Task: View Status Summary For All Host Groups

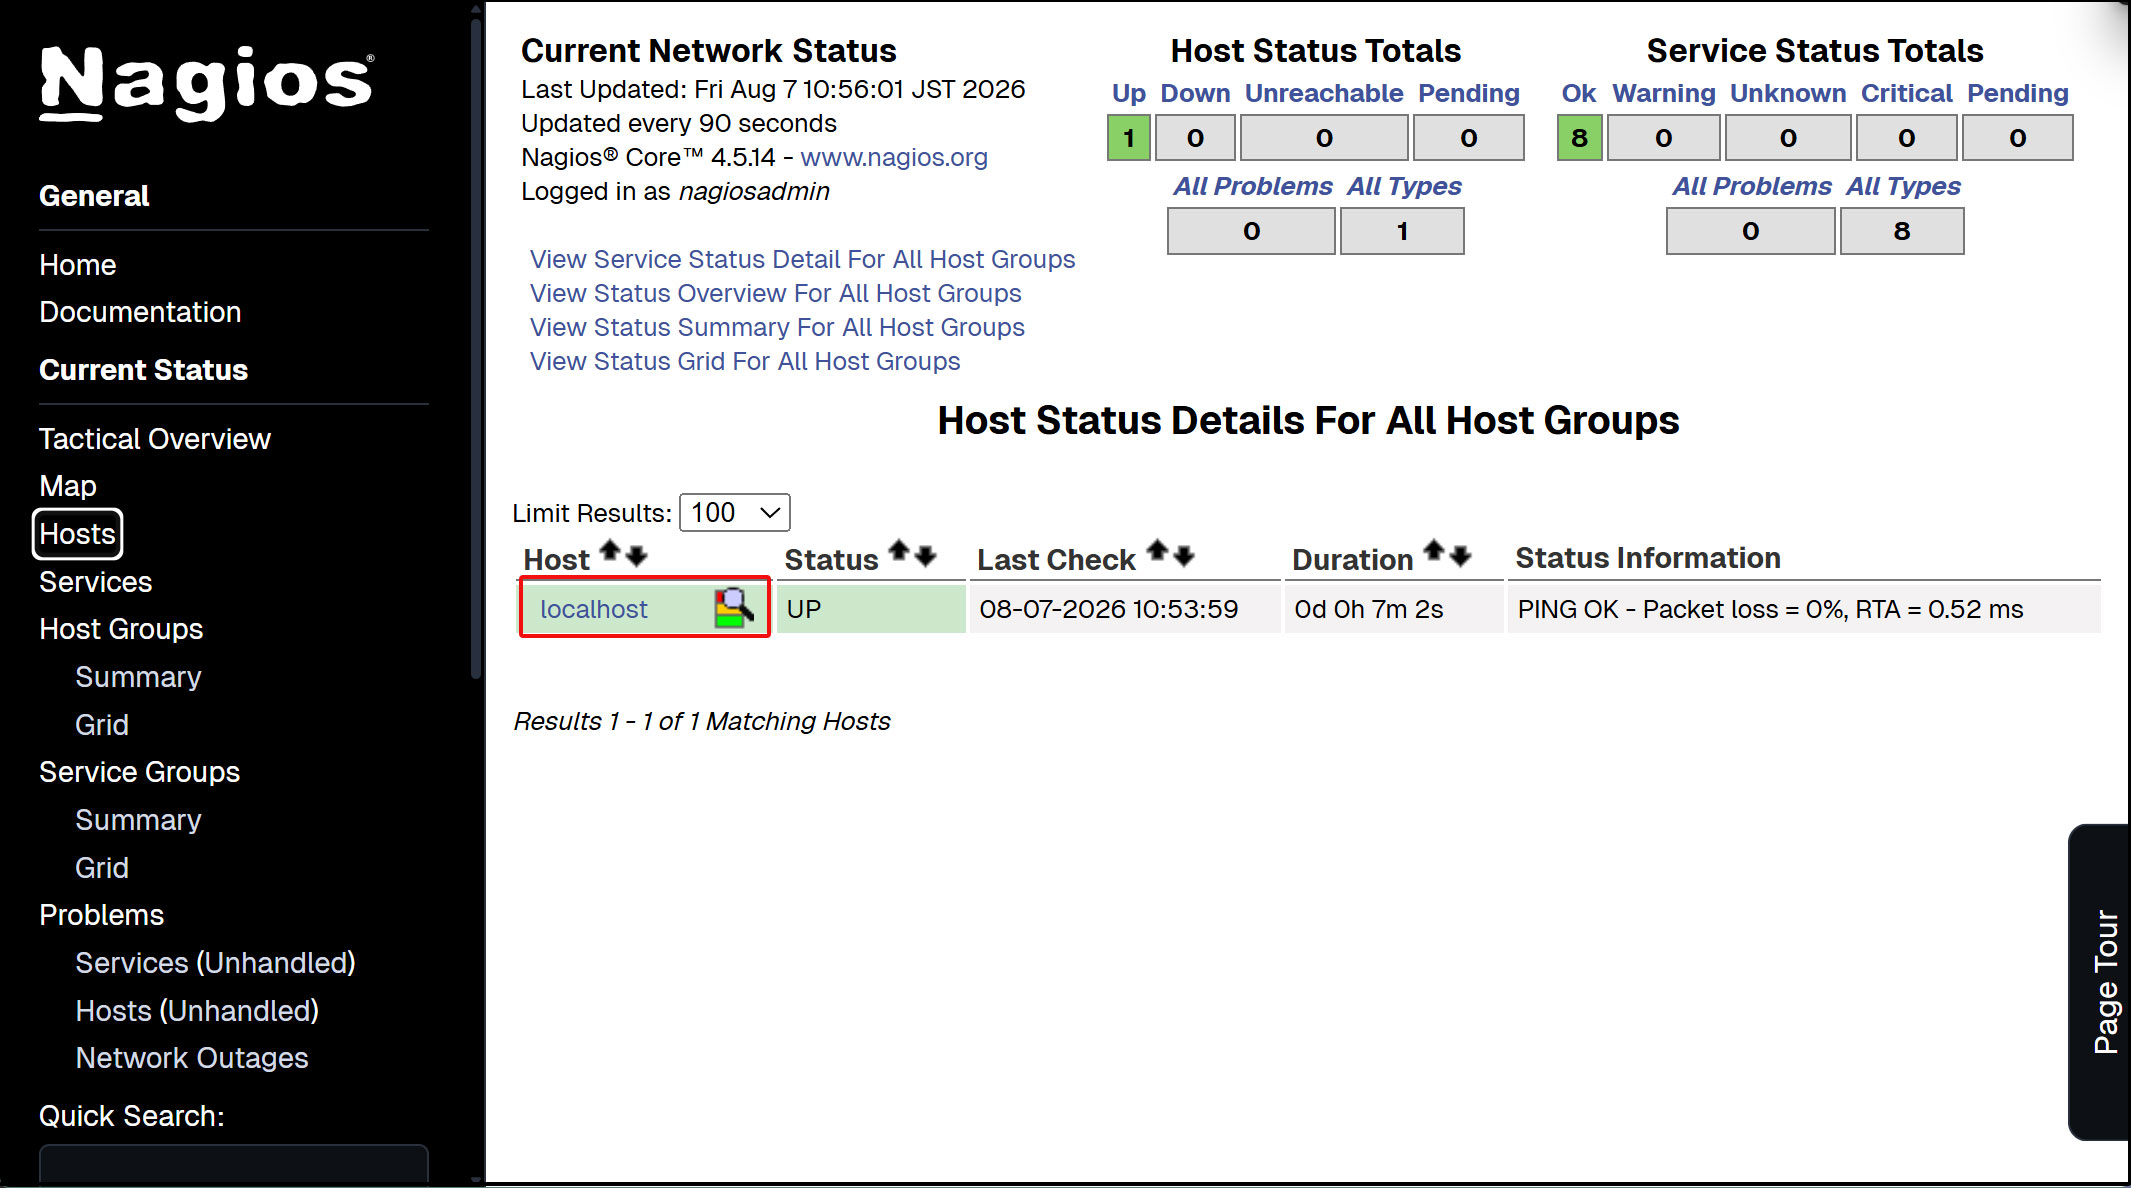Action: [778, 327]
